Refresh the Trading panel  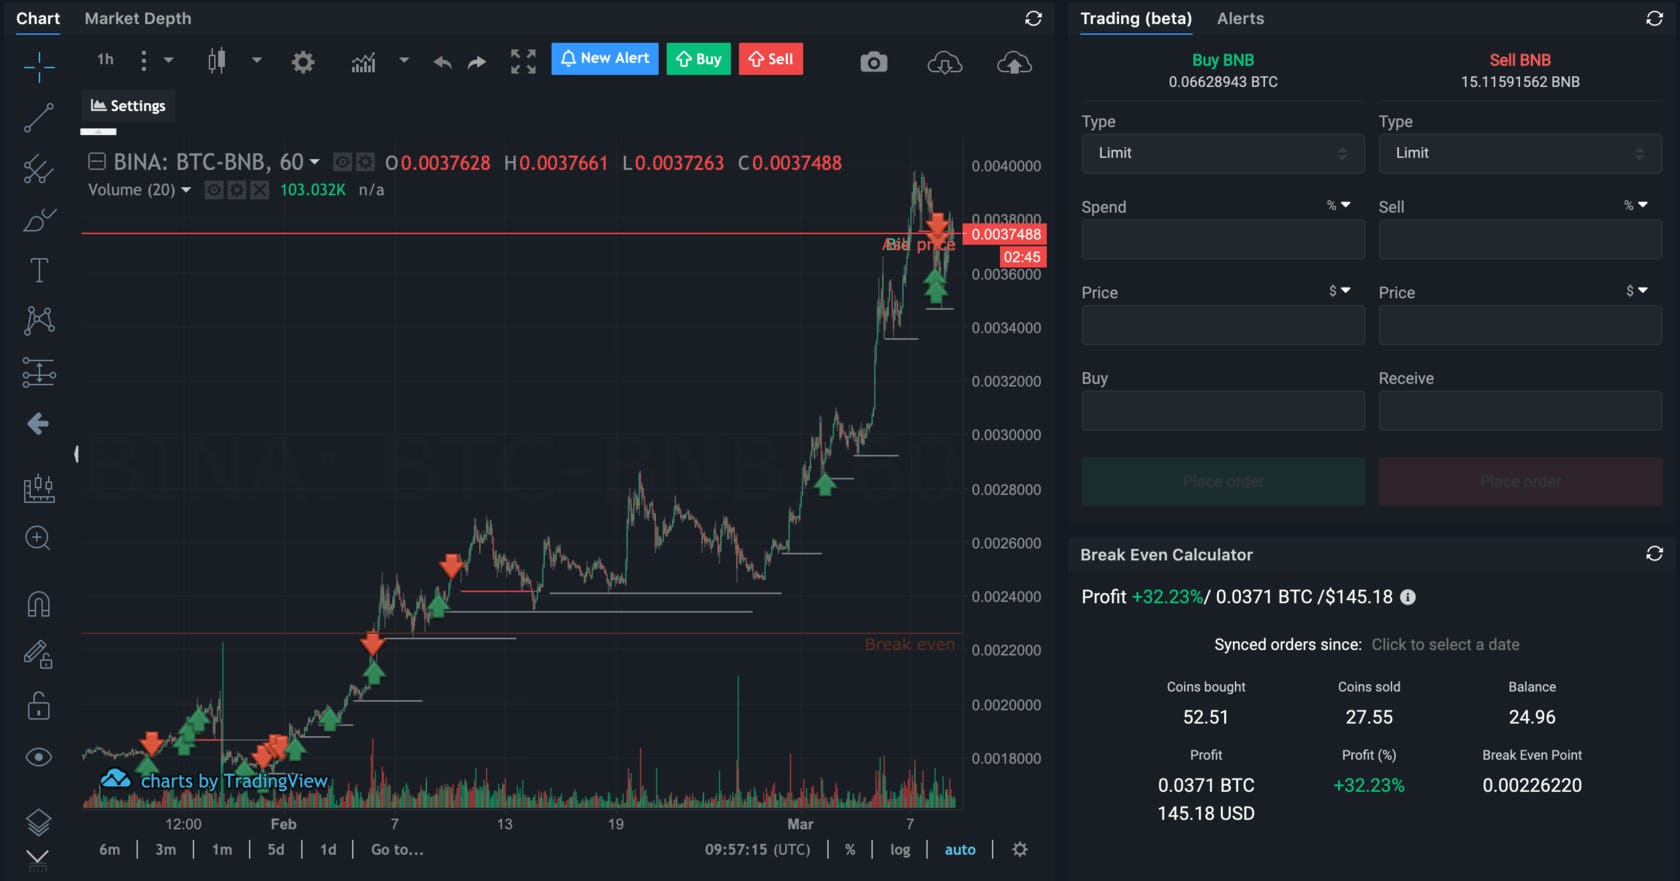pos(1655,18)
